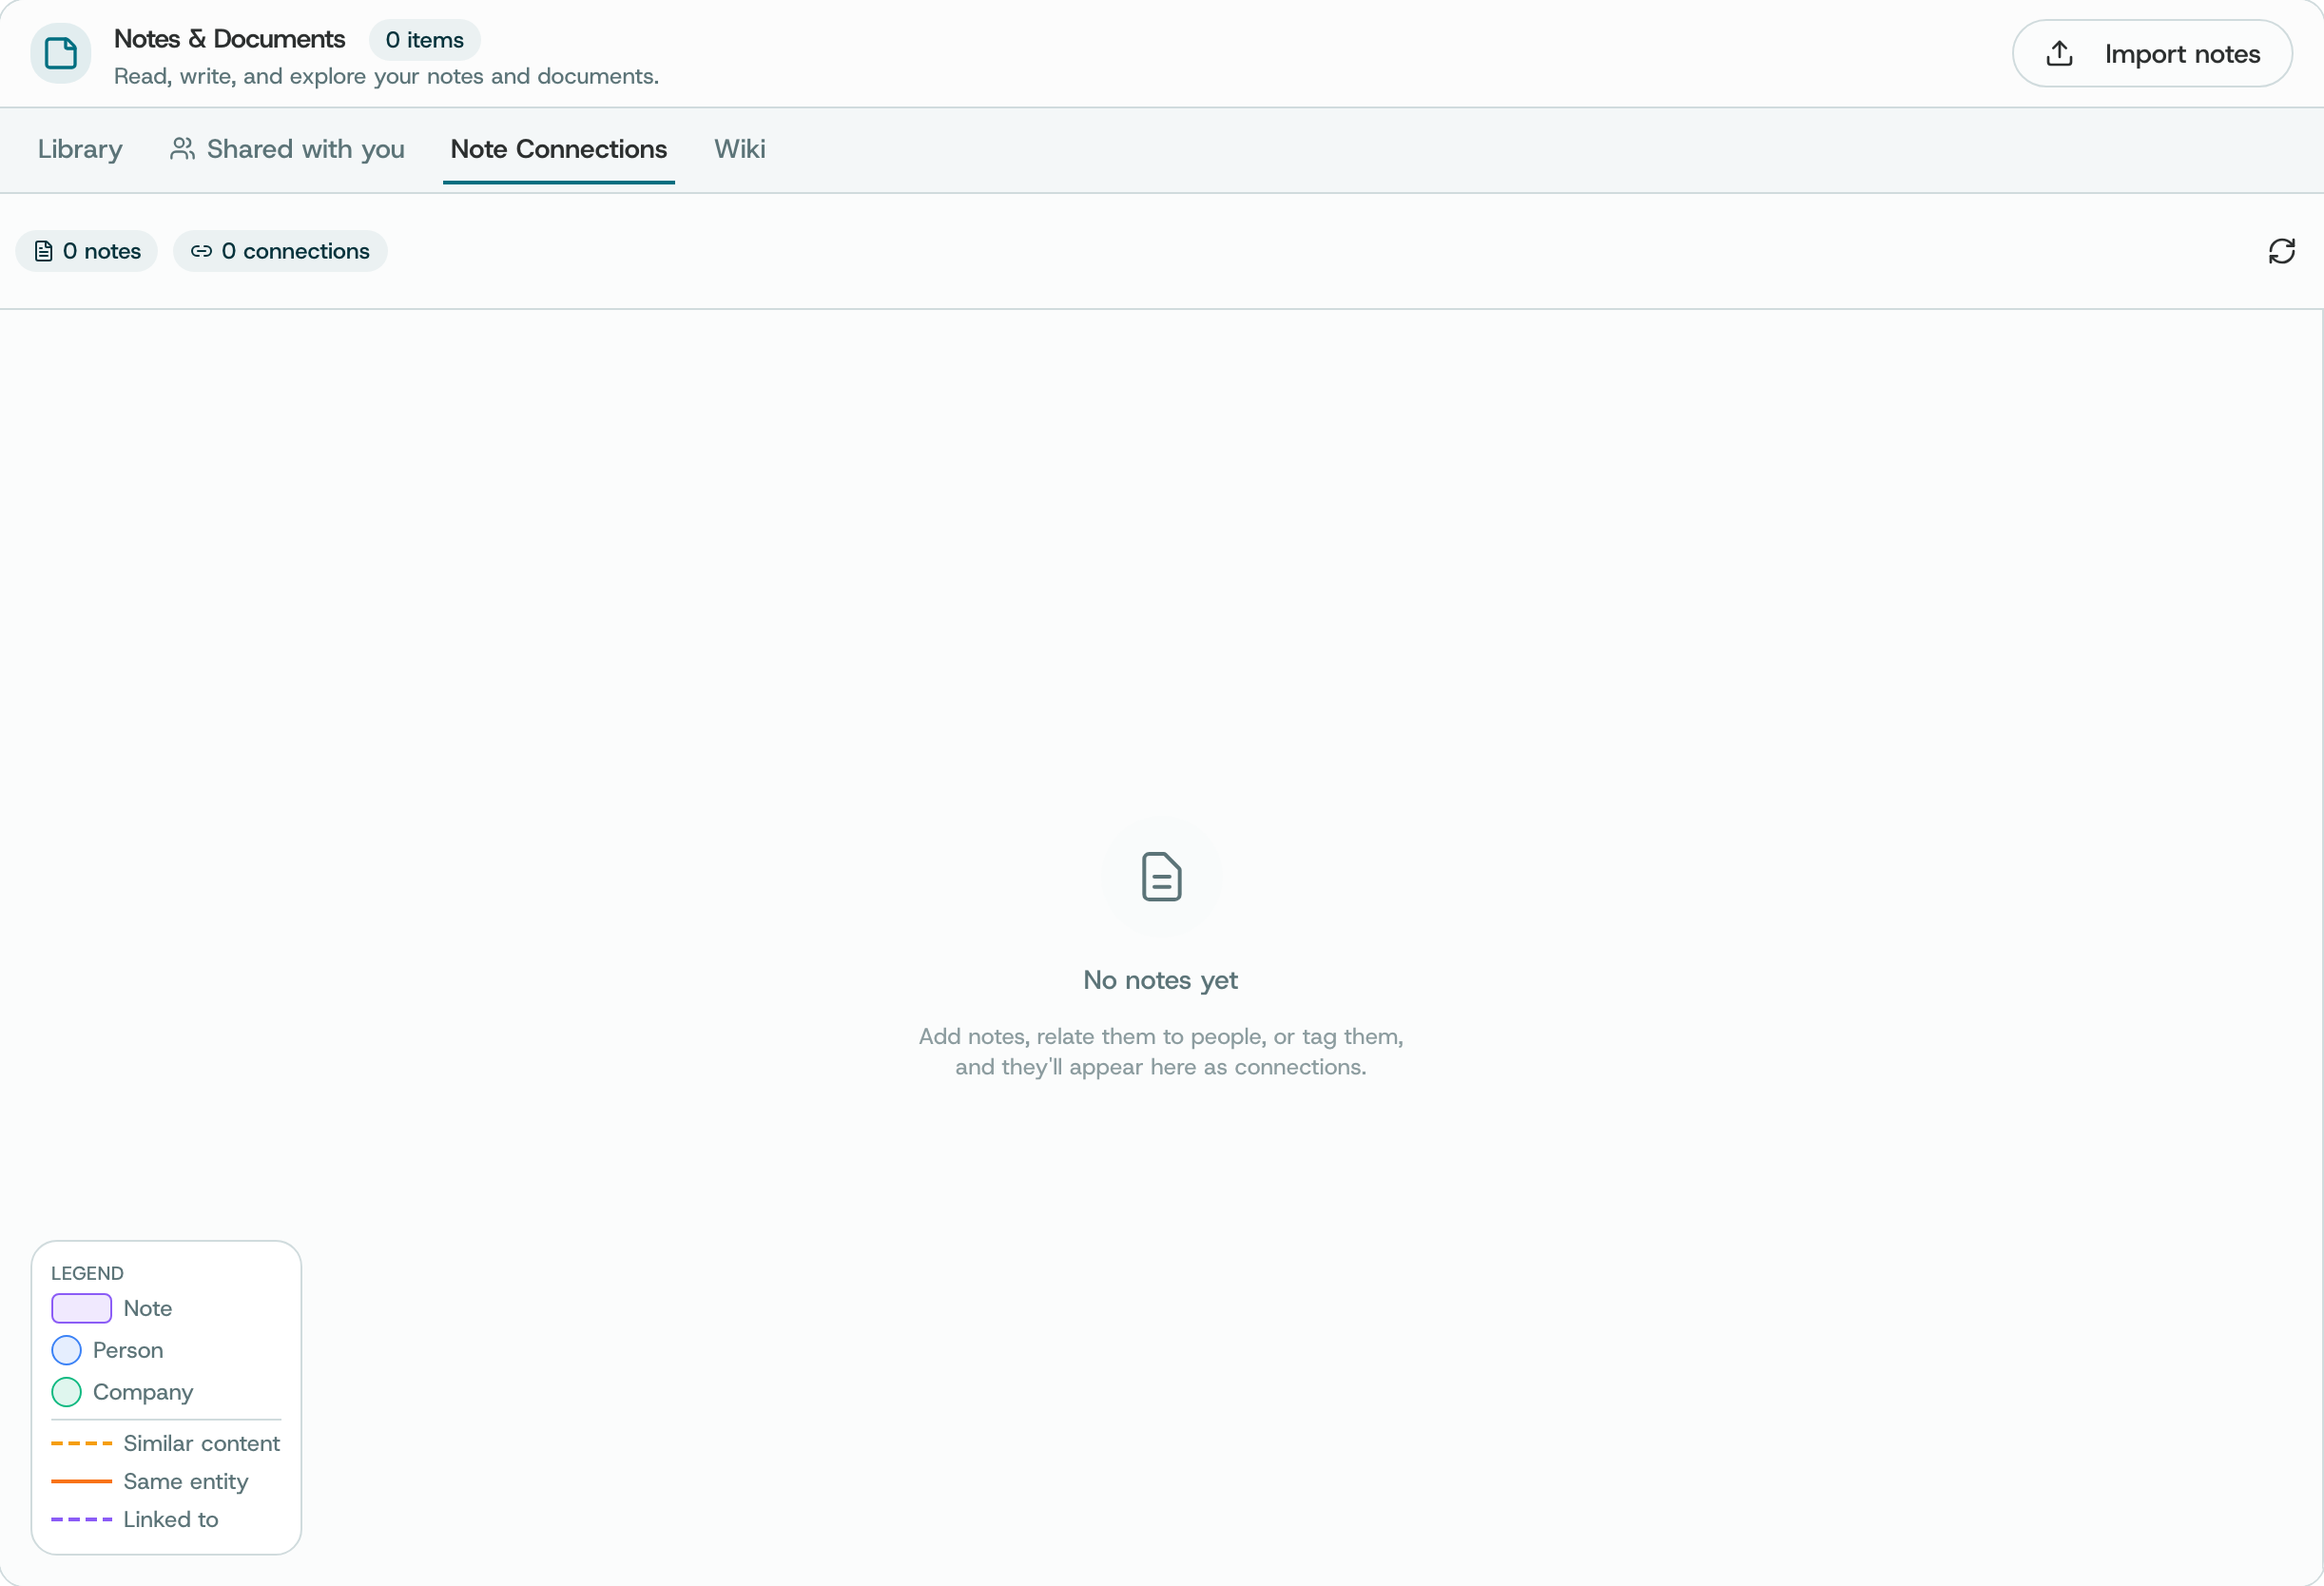Click the No notes yet heading
This screenshot has width=2324, height=1586.
[x=1160, y=980]
